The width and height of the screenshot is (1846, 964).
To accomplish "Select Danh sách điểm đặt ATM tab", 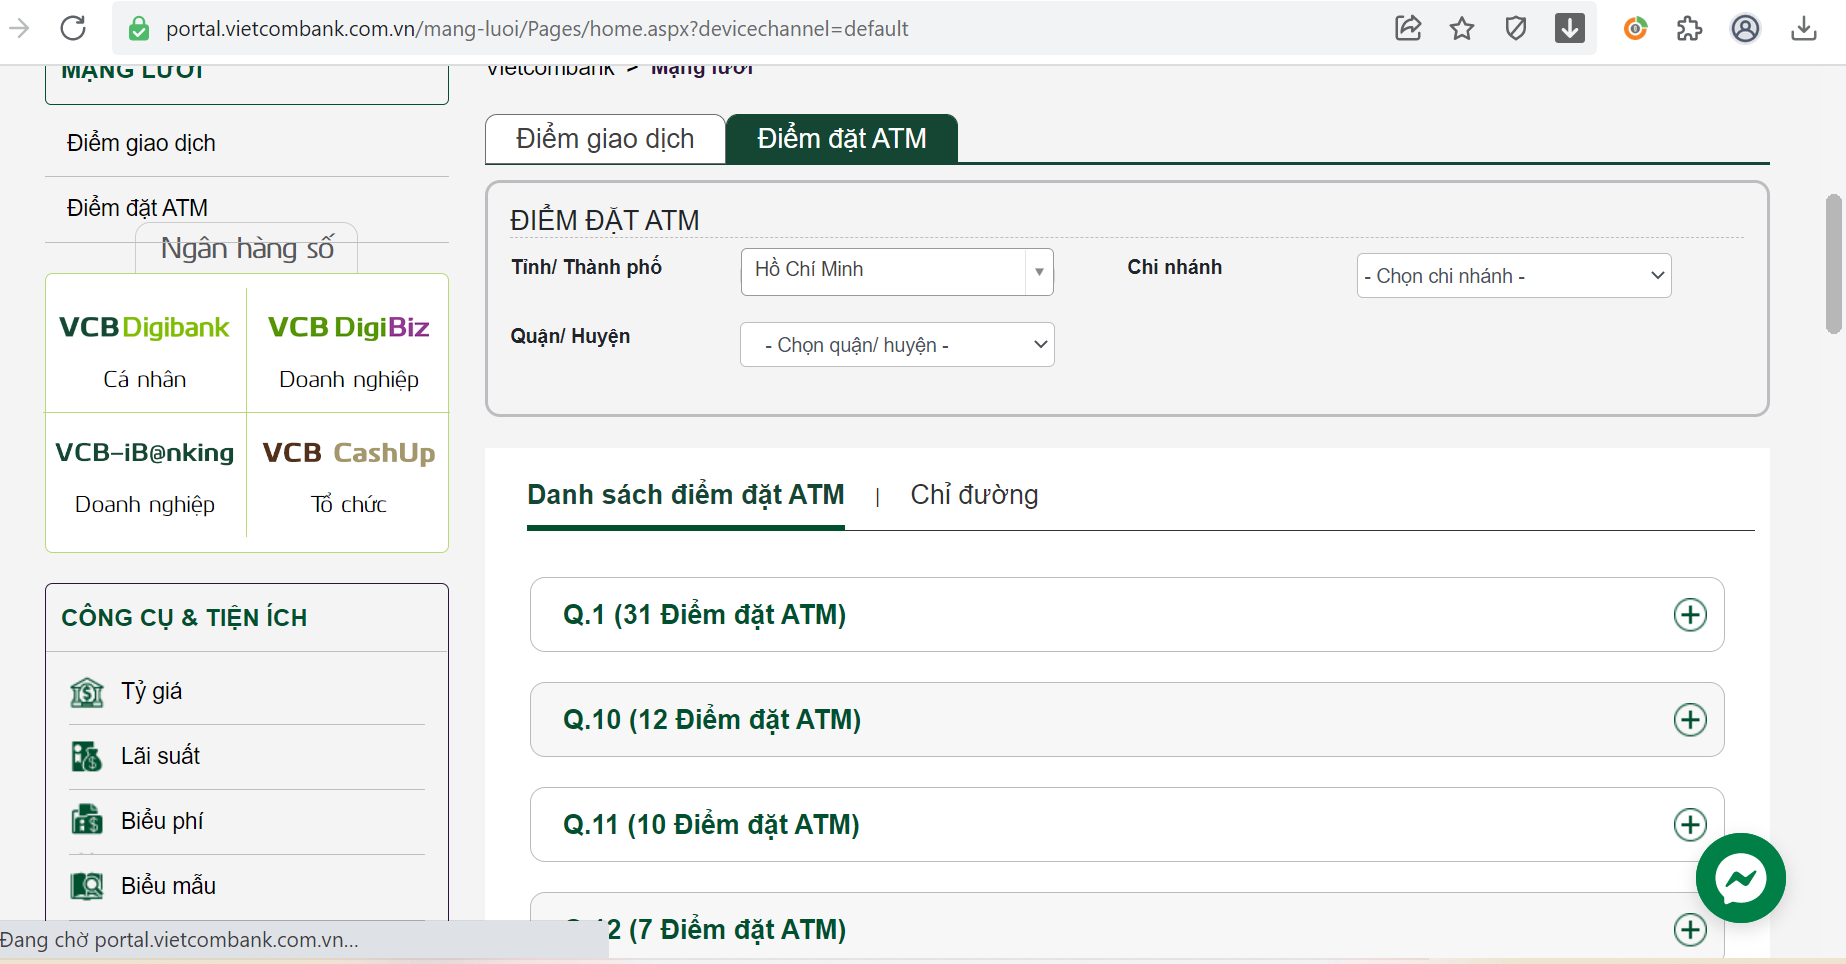I will click(686, 495).
